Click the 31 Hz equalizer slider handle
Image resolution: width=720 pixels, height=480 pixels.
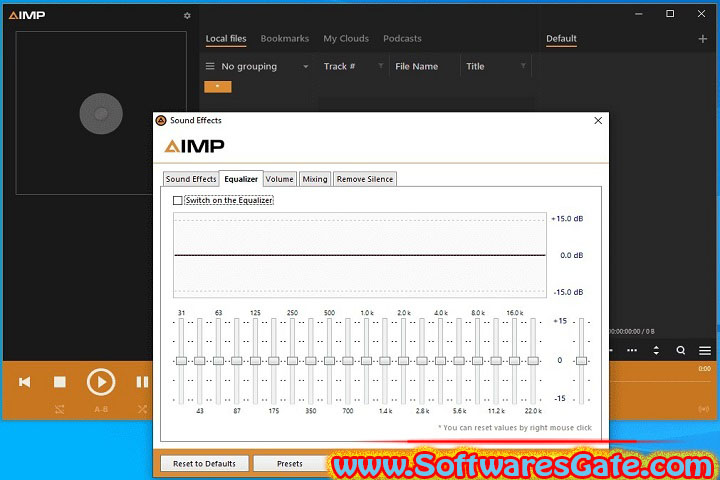coord(181,361)
